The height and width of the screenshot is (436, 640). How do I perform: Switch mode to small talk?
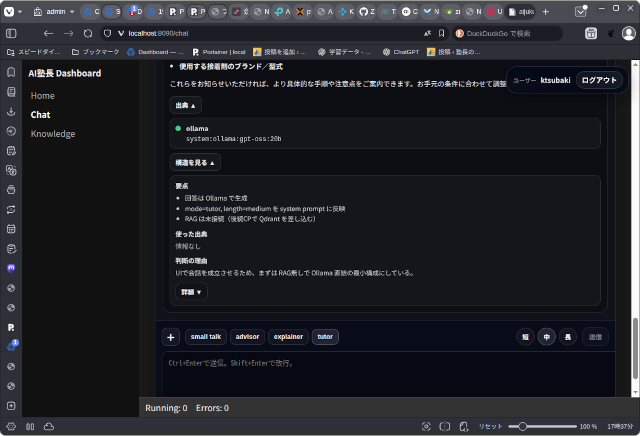(x=206, y=337)
